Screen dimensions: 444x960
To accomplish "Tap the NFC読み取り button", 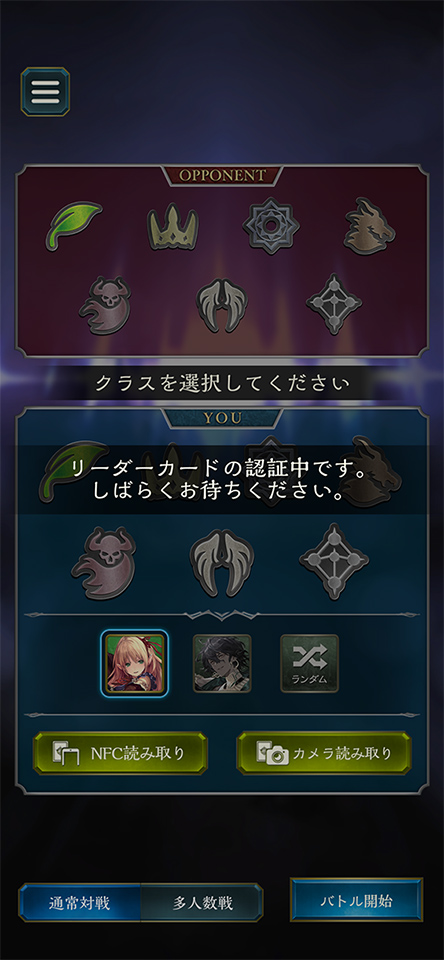I will (x=120, y=753).
